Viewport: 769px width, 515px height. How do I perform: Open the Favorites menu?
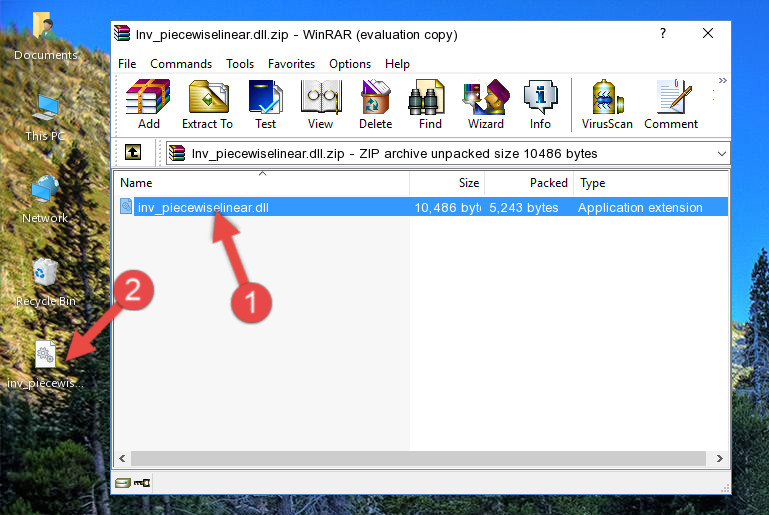(x=291, y=64)
